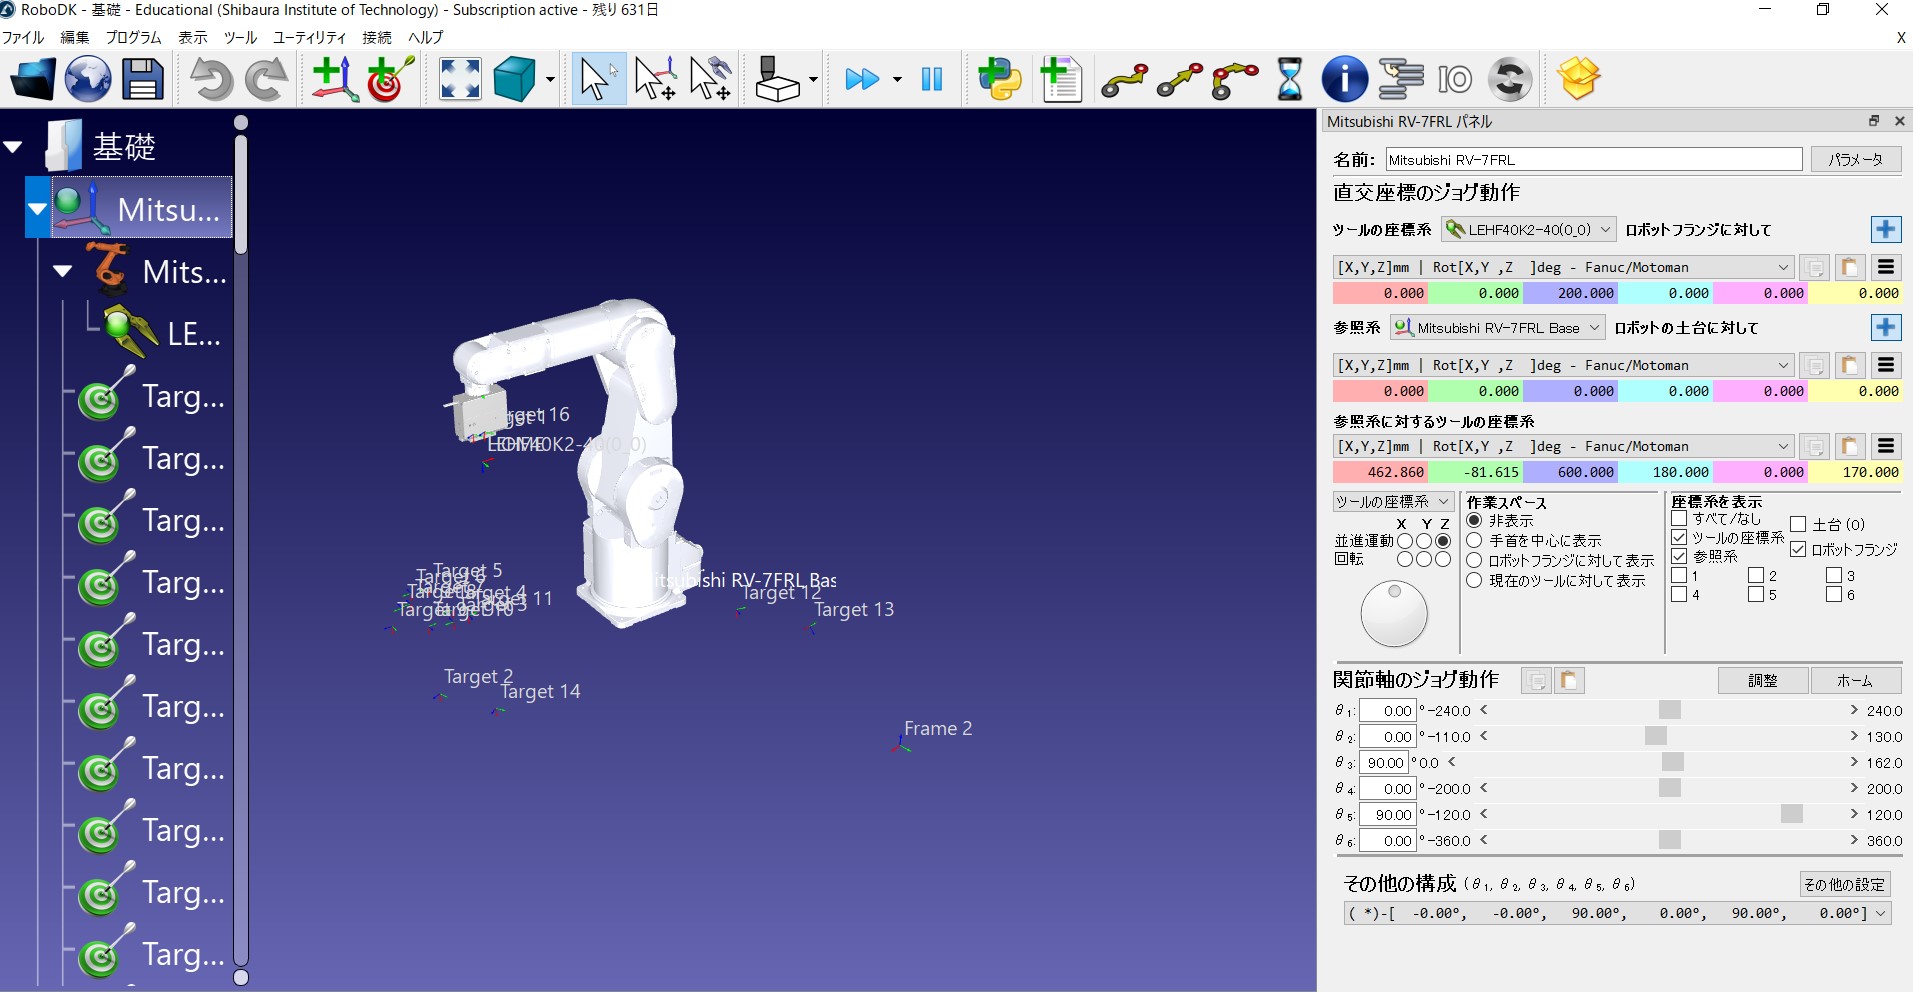
Task: Pause the simulation
Action: [x=932, y=79]
